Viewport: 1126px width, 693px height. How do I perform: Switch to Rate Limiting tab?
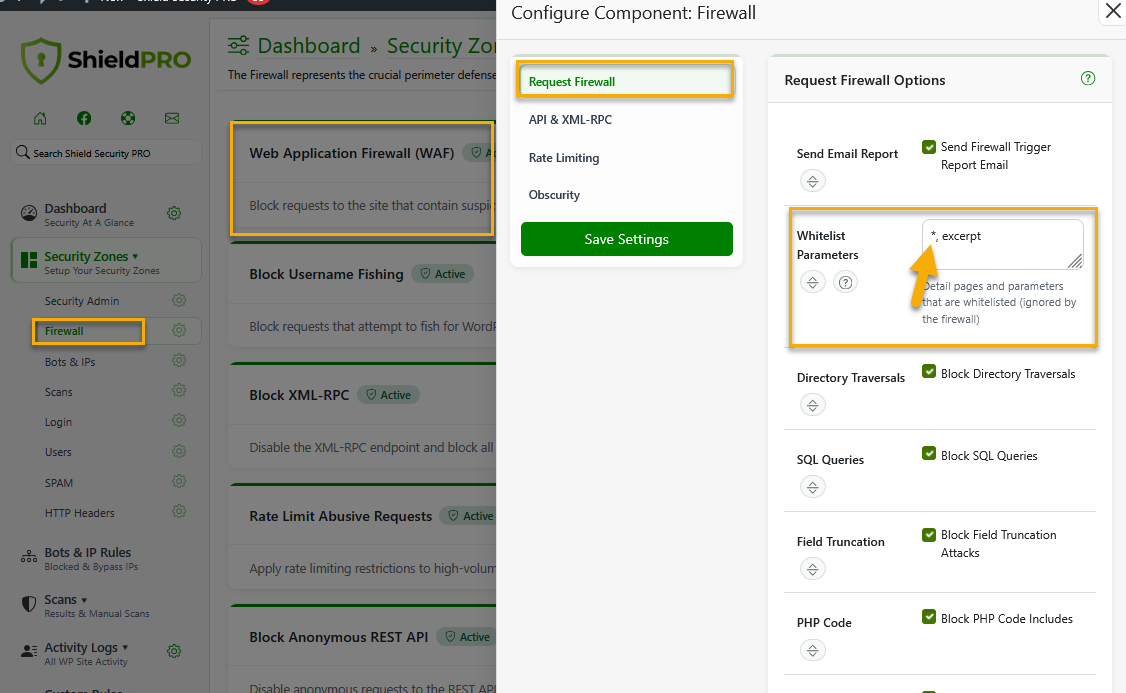click(564, 158)
